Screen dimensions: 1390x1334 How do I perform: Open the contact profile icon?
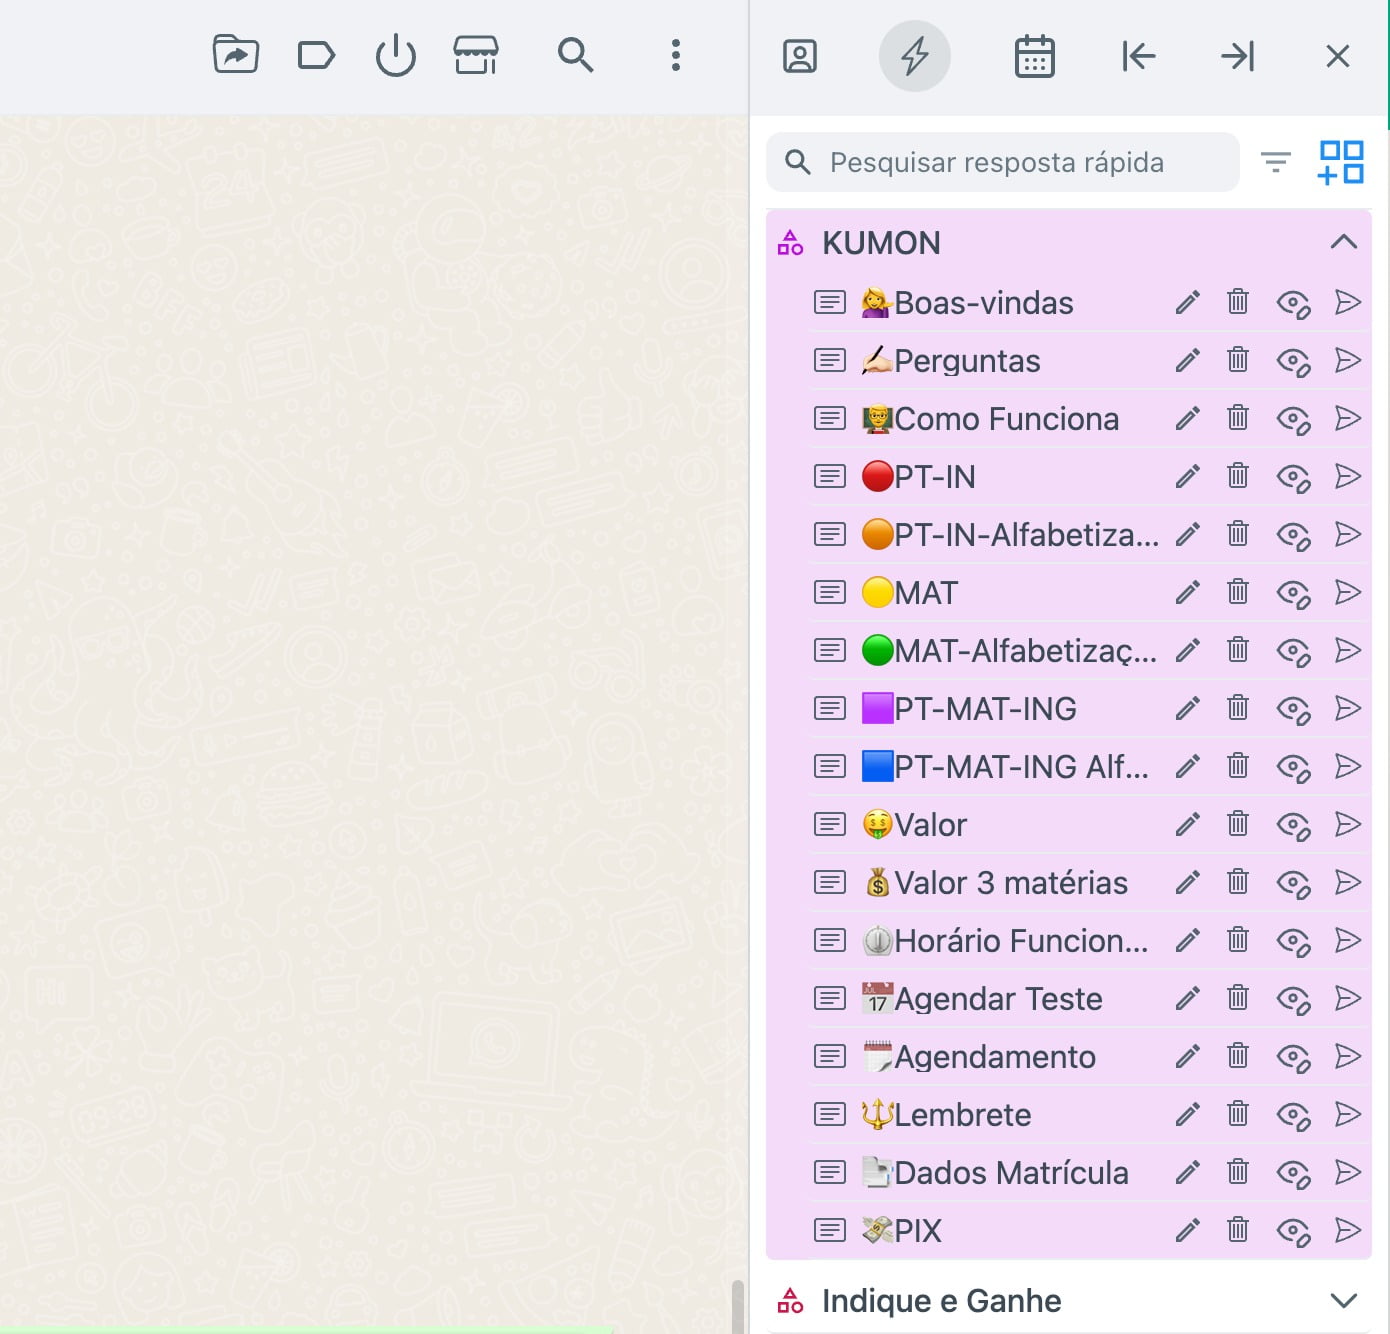pyautogui.click(x=800, y=56)
